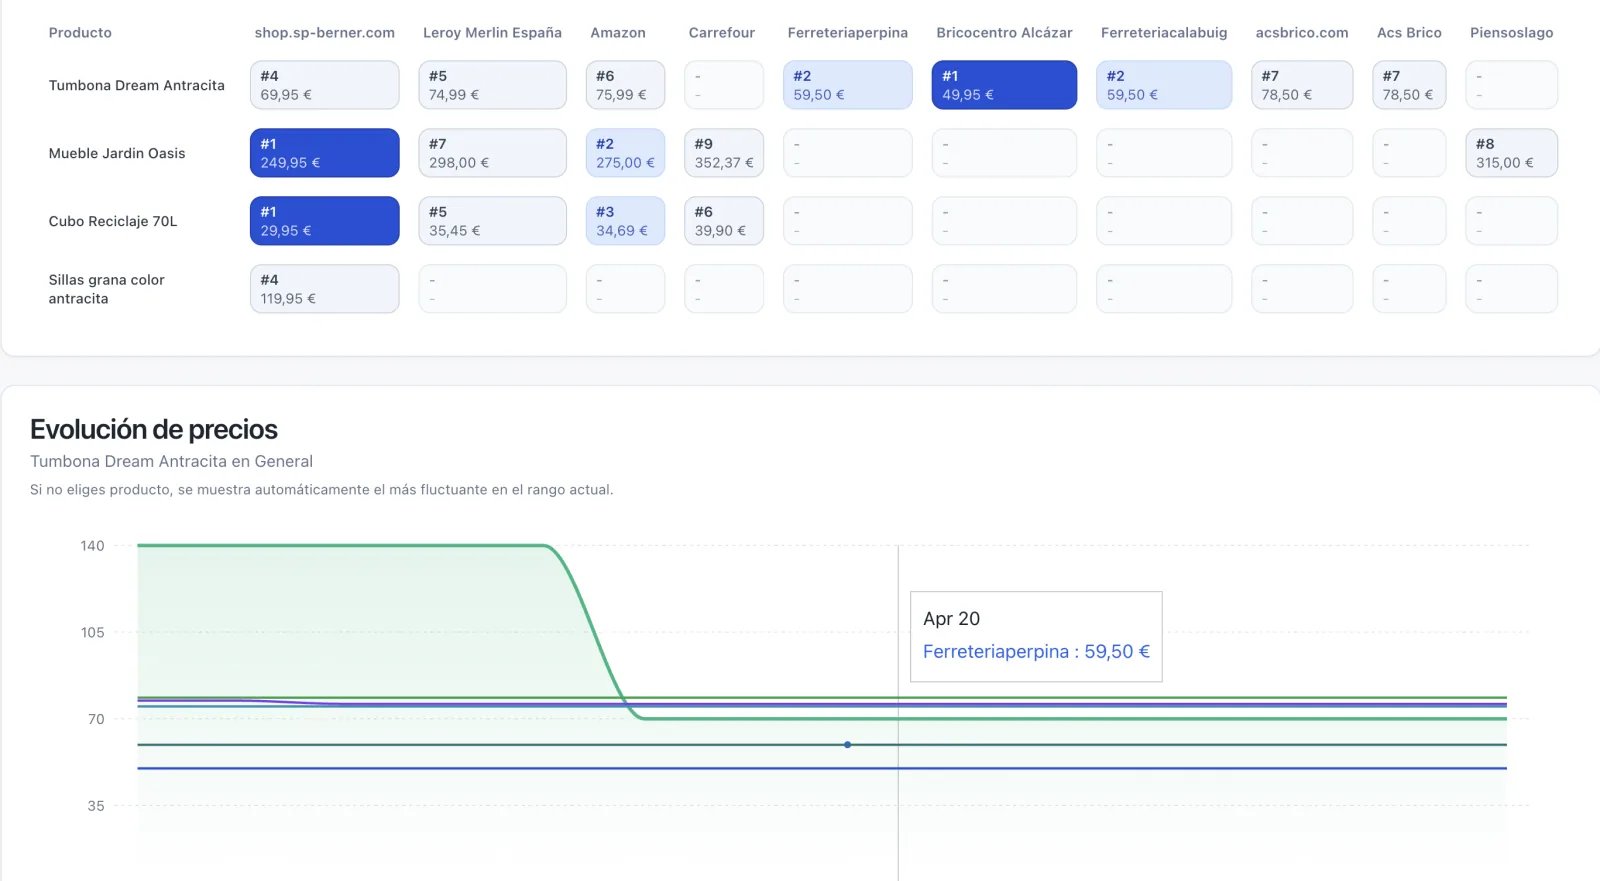
Task: Open the #4 119,95 € price cell
Action: (325, 289)
